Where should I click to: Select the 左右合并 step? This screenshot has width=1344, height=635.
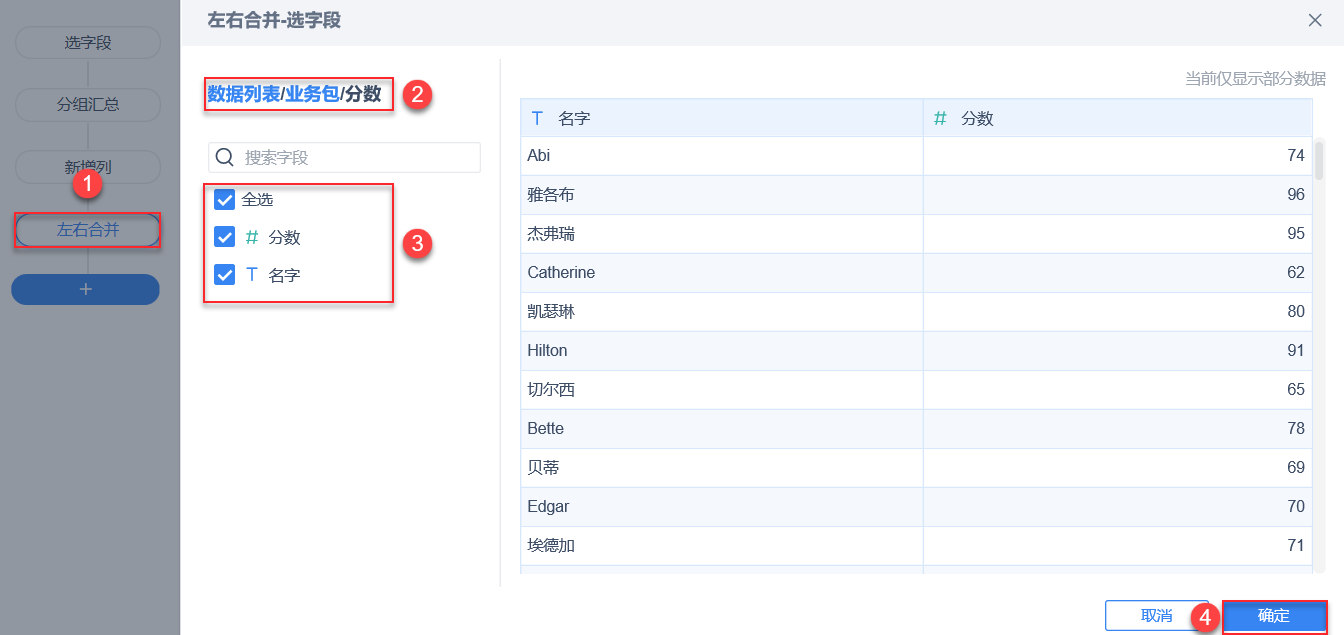tap(87, 230)
